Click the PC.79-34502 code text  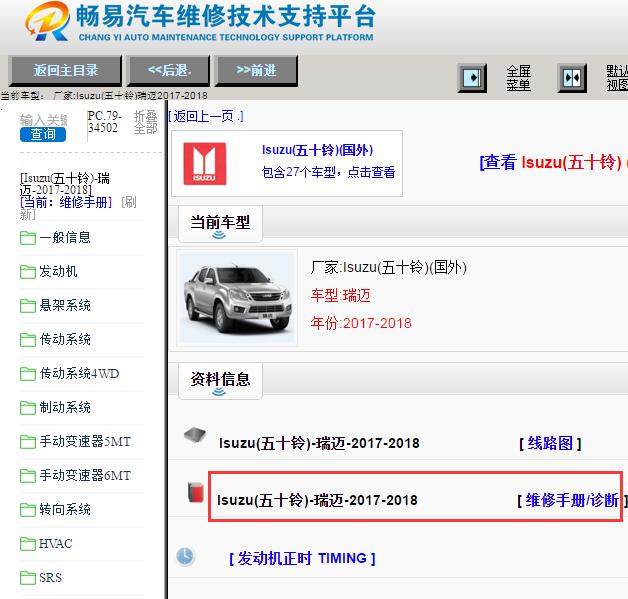click(x=105, y=122)
